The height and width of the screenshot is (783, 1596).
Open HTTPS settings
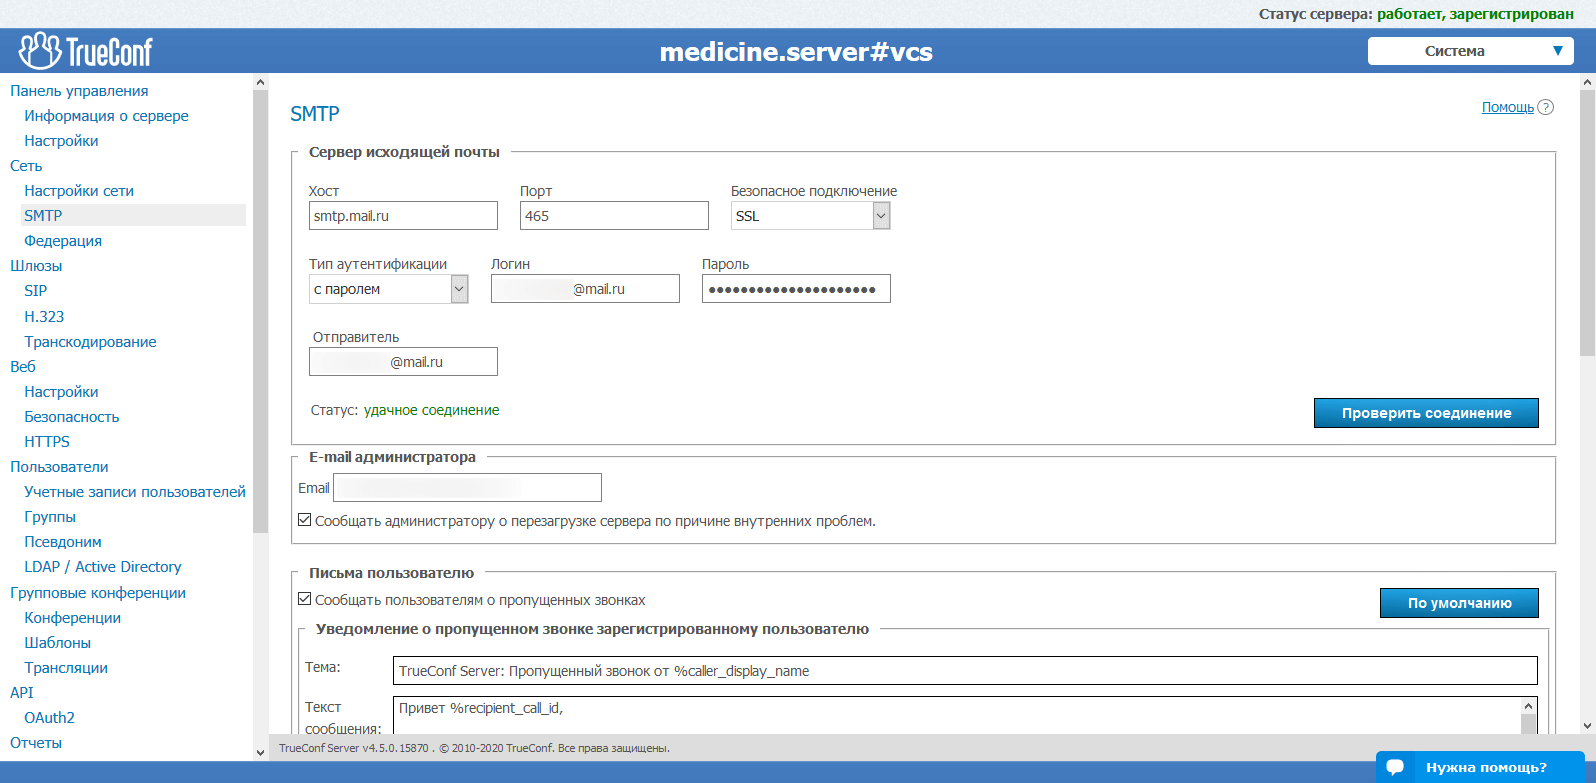(x=47, y=442)
